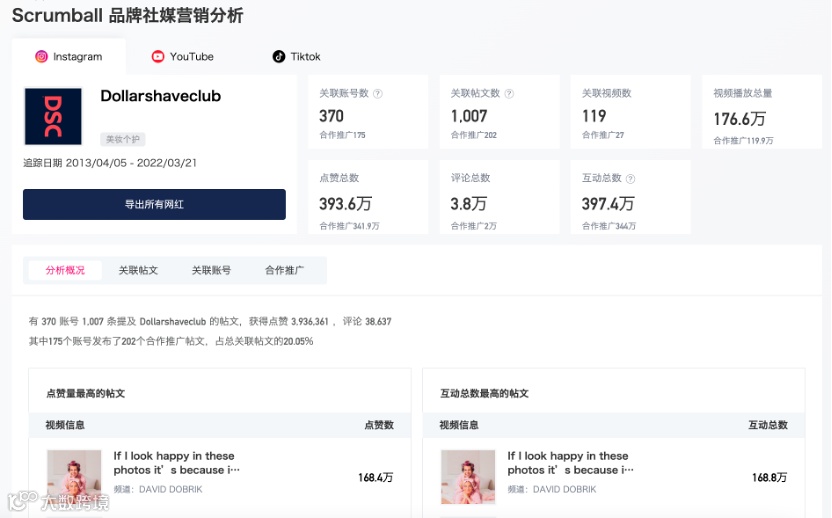Click the 互动总数 column header
Screen dimensions: 832x518
[768, 425]
